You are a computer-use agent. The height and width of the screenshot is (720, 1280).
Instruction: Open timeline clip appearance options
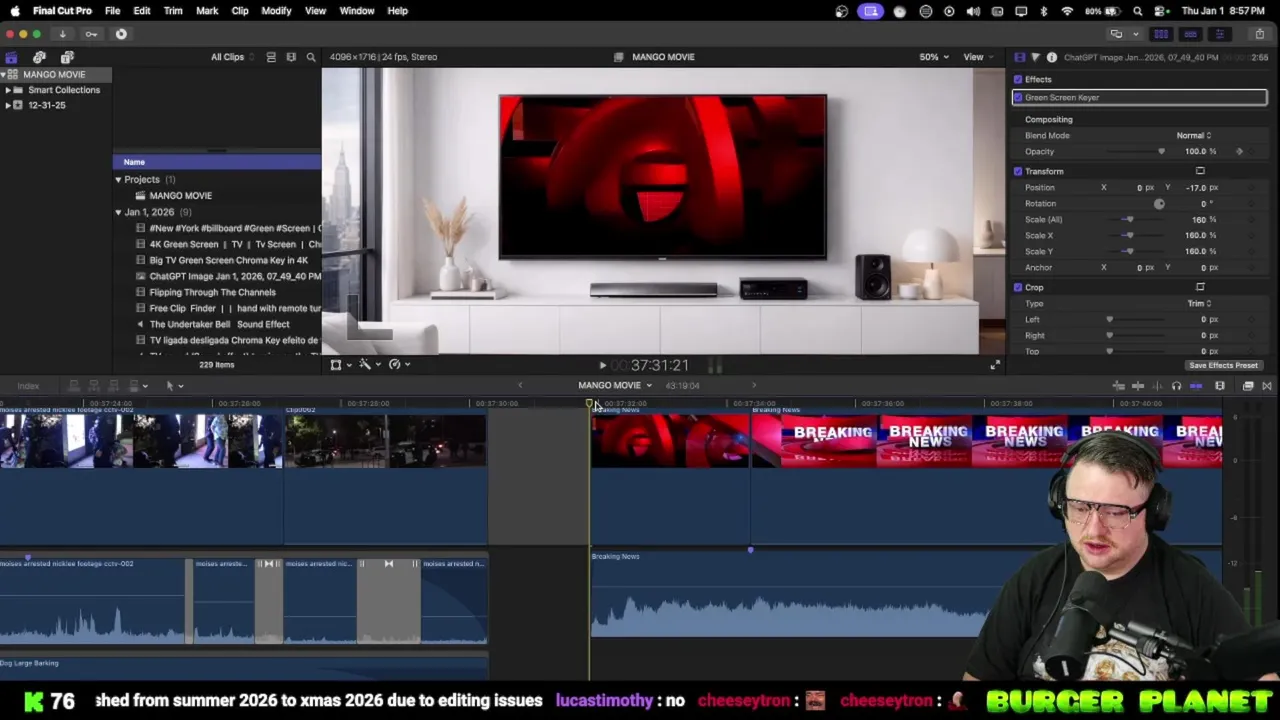[x=1220, y=386]
